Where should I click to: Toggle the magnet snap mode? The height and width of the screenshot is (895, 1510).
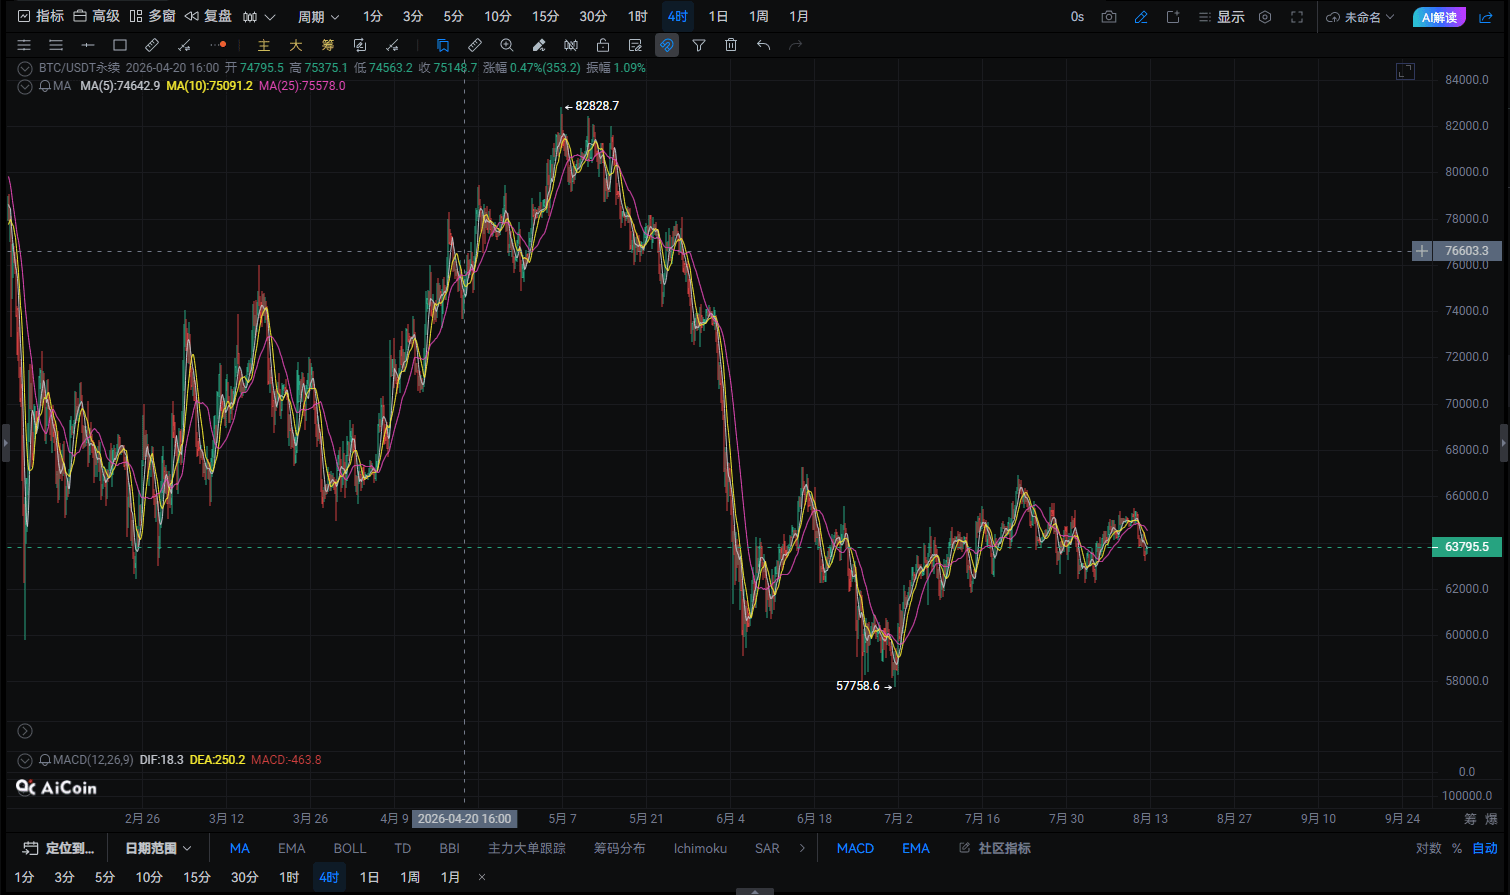click(x=667, y=45)
